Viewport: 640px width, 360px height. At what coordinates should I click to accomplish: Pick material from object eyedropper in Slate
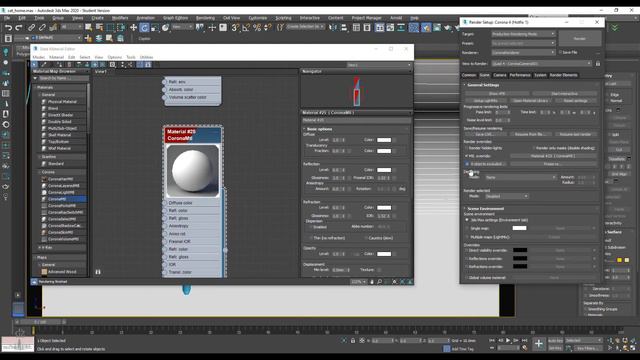coord(43,64)
